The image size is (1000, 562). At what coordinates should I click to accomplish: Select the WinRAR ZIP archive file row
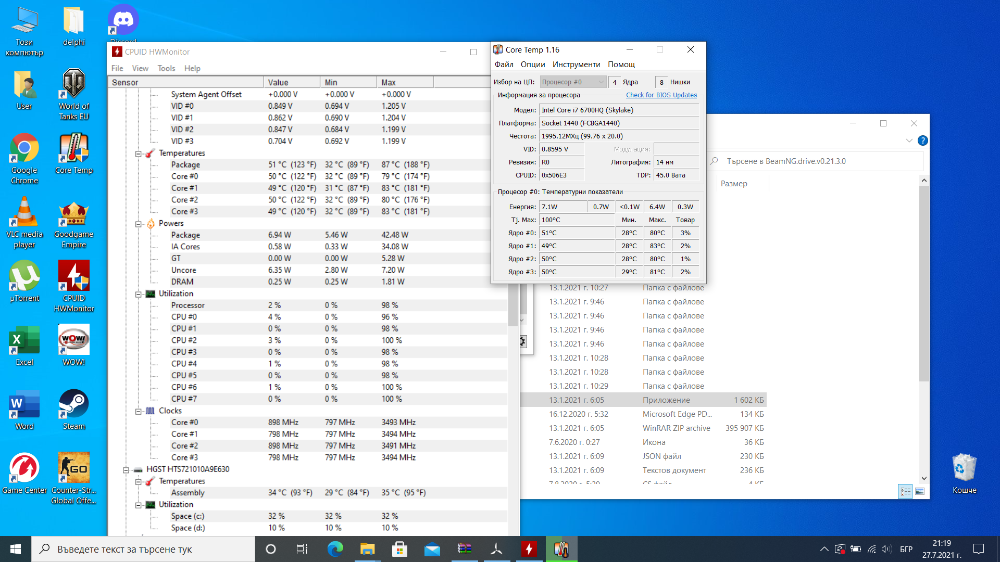click(644, 428)
